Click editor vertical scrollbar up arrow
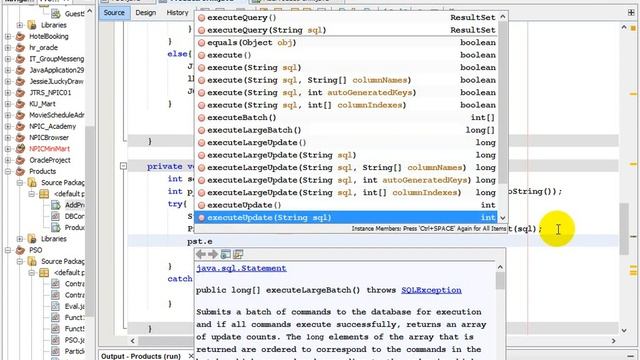 [x=624, y=27]
